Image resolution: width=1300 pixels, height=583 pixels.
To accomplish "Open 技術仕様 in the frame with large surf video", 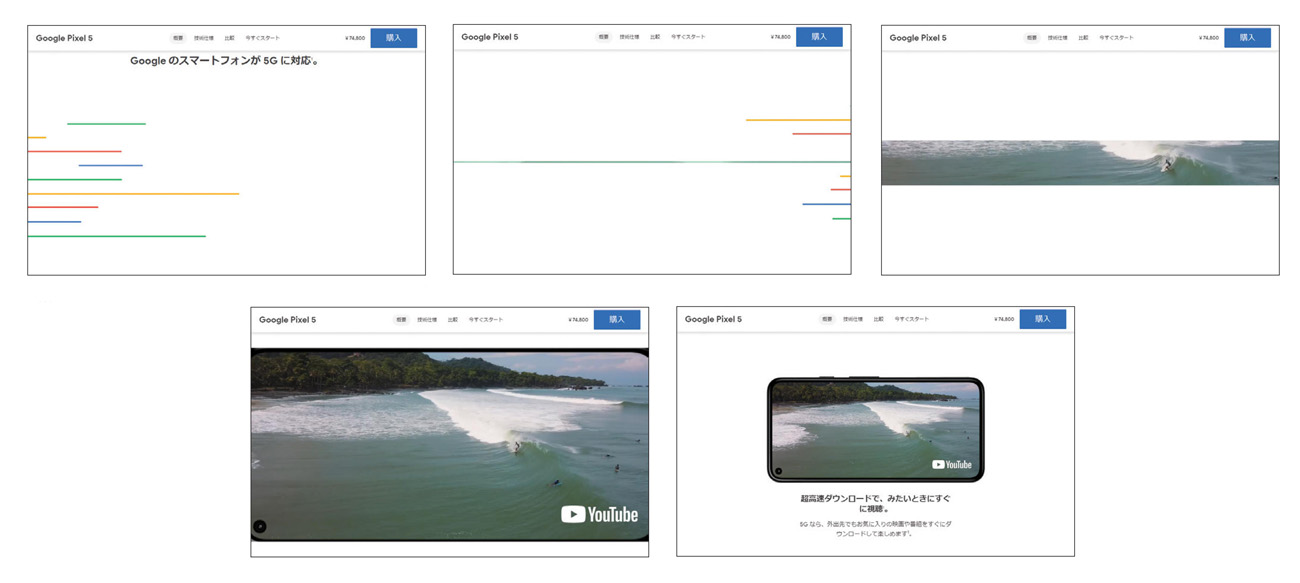I will point(427,320).
